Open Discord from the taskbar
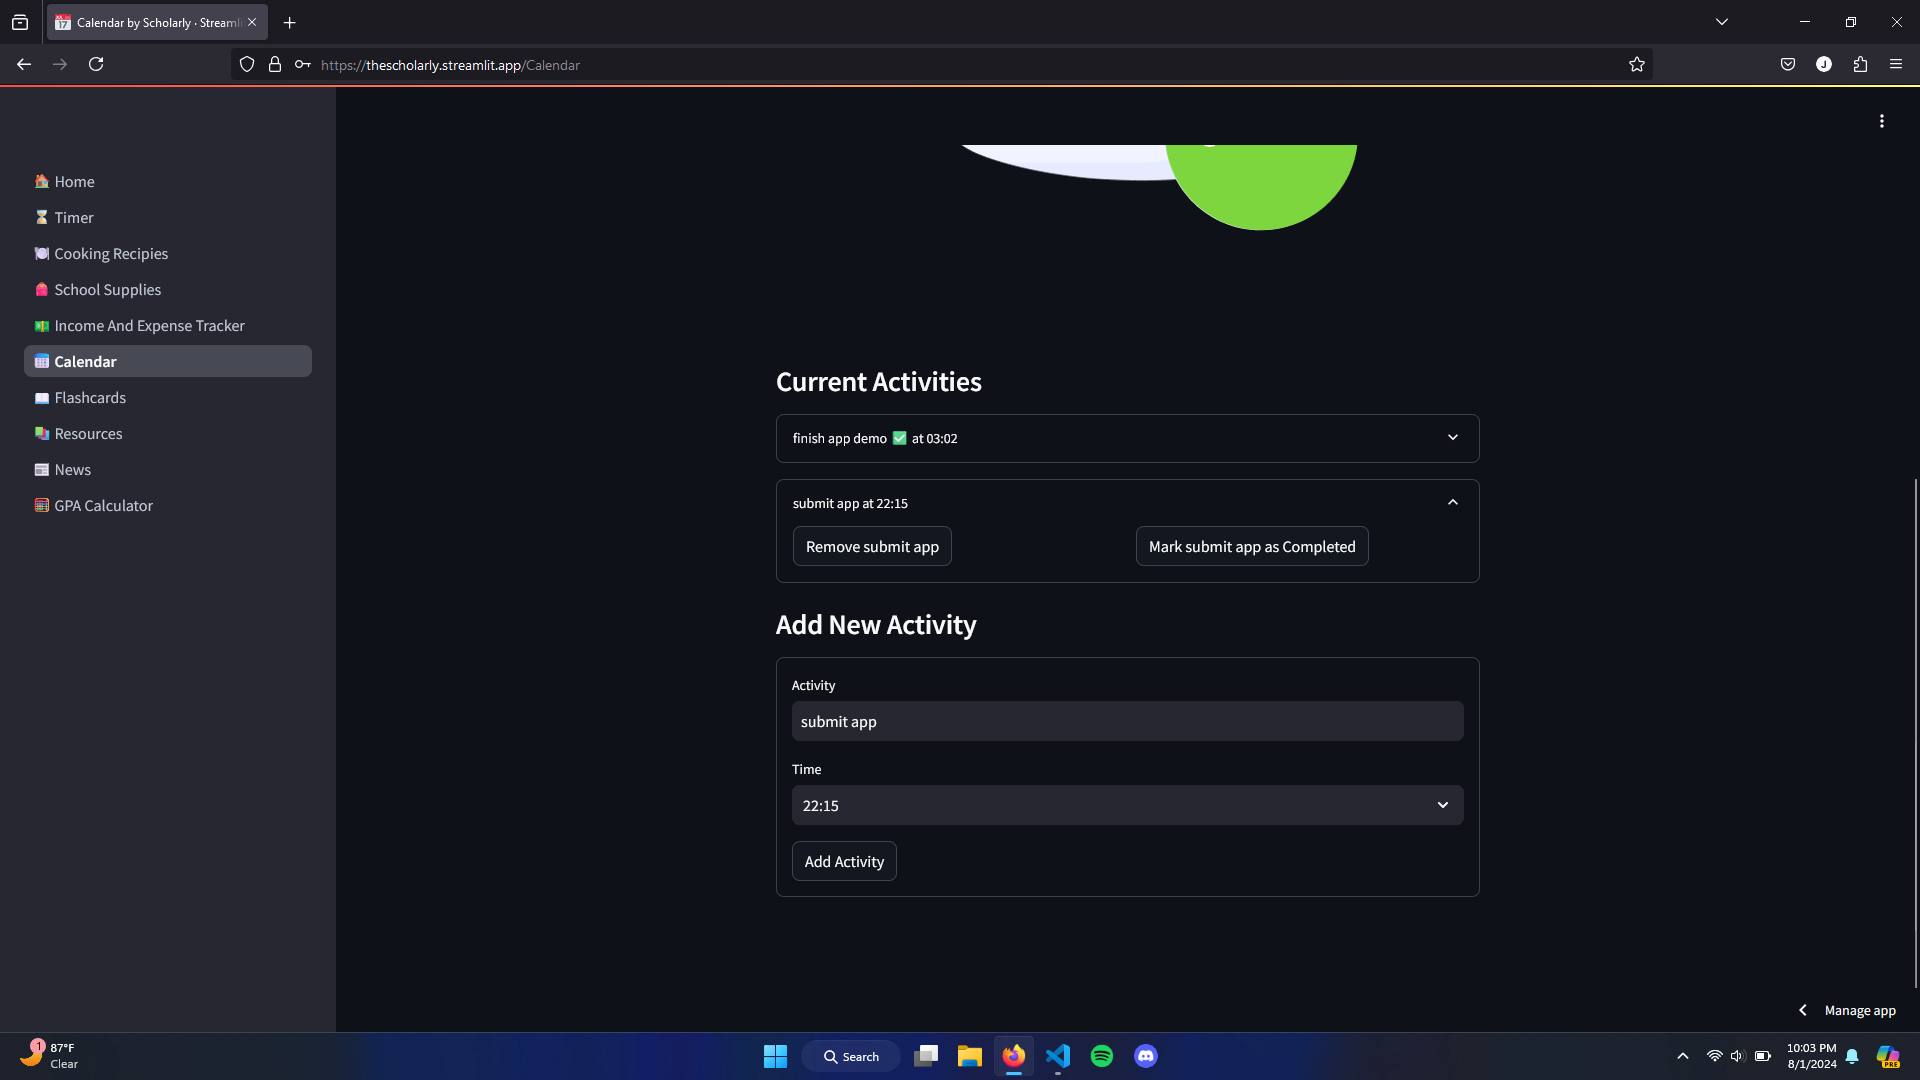 1146,1056
